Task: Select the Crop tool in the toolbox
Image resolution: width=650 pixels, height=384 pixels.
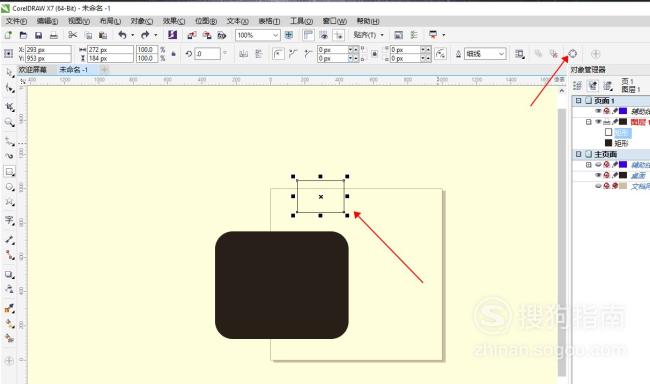Action: click(x=9, y=107)
